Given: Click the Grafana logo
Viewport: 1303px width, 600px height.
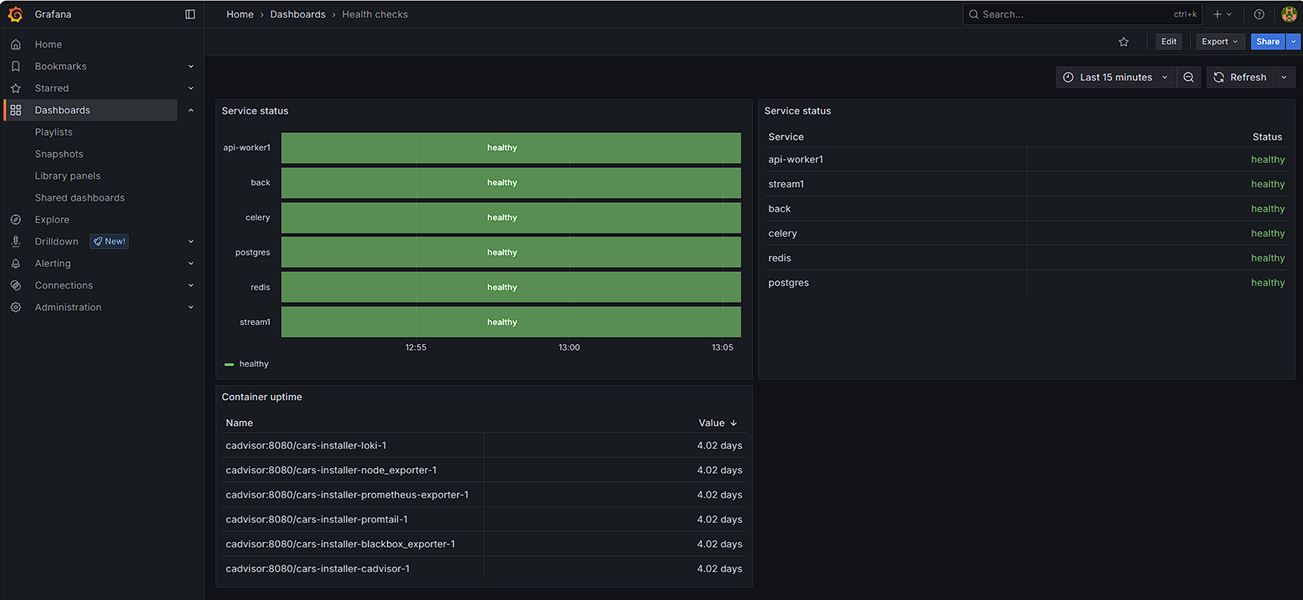Looking at the screenshot, I should (x=15, y=13).
